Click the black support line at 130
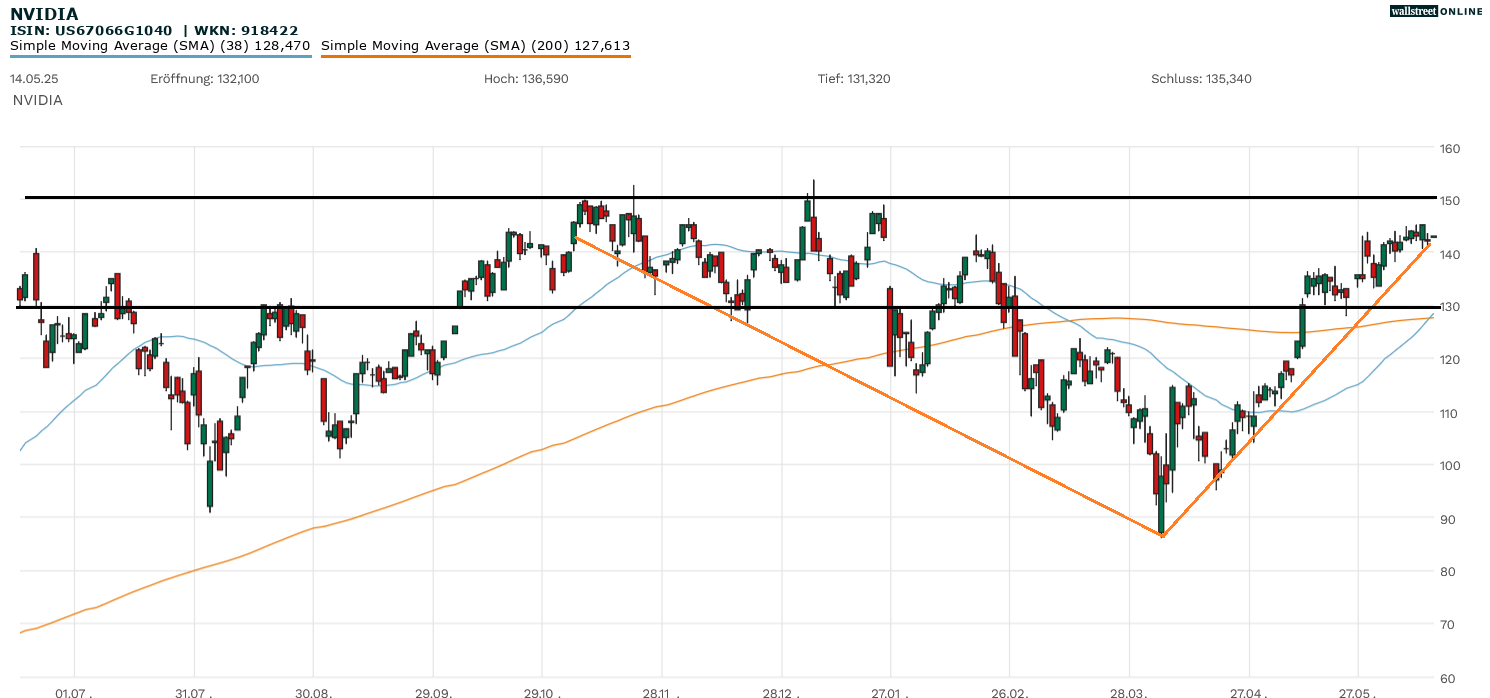 point(726,307)
